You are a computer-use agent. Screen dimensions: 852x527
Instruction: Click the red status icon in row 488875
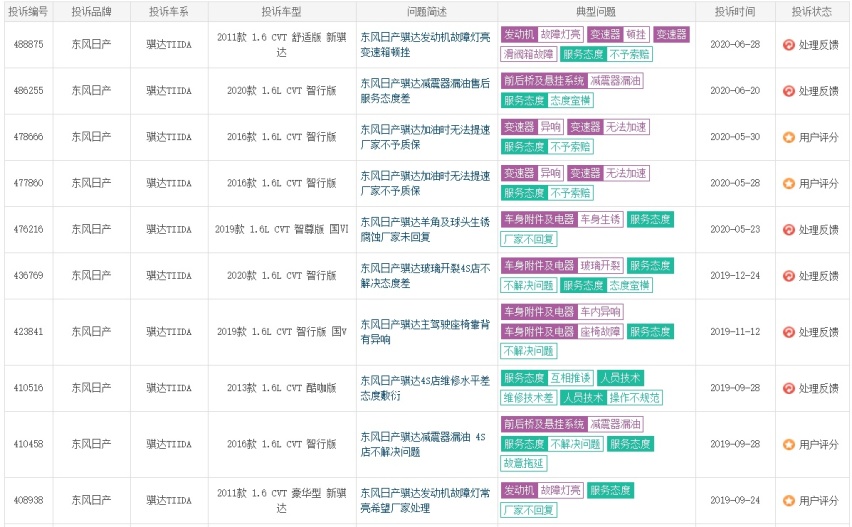click(788, 45)
